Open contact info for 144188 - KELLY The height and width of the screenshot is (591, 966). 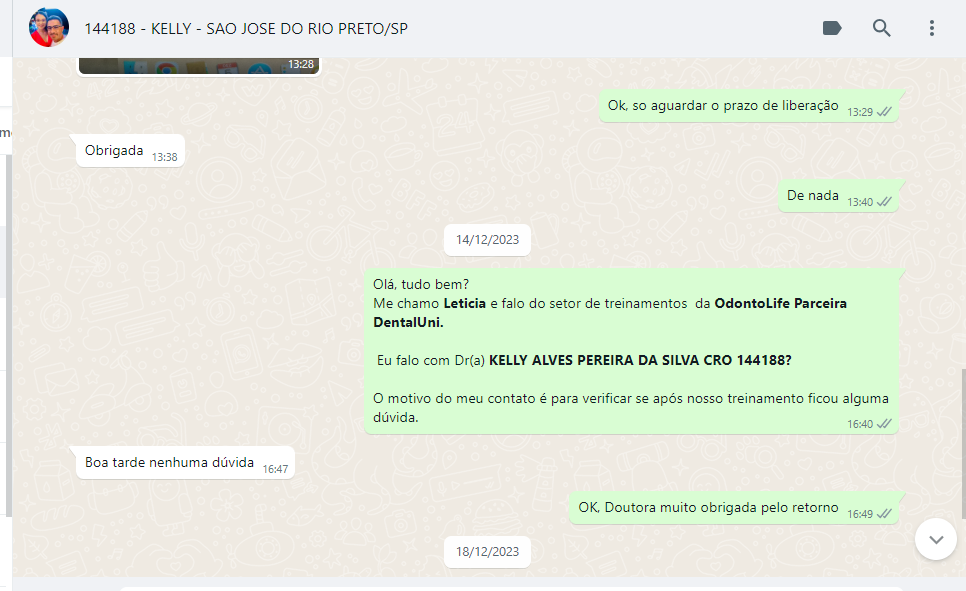pos(246,29)
